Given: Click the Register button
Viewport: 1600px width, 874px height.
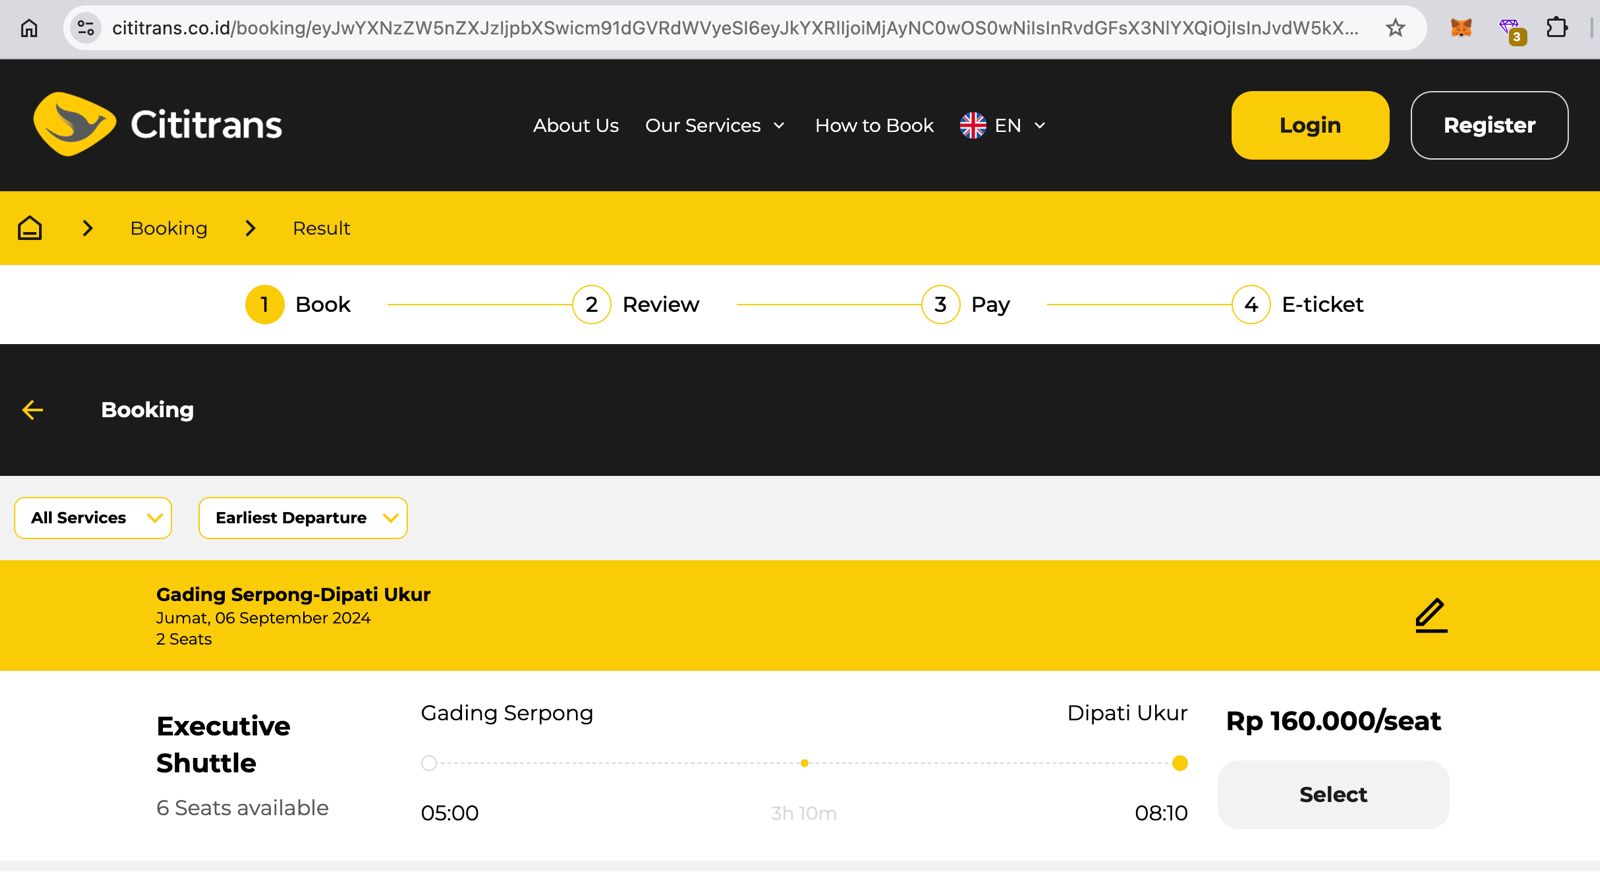Looking at the screenshot, I should (1489, 125).
